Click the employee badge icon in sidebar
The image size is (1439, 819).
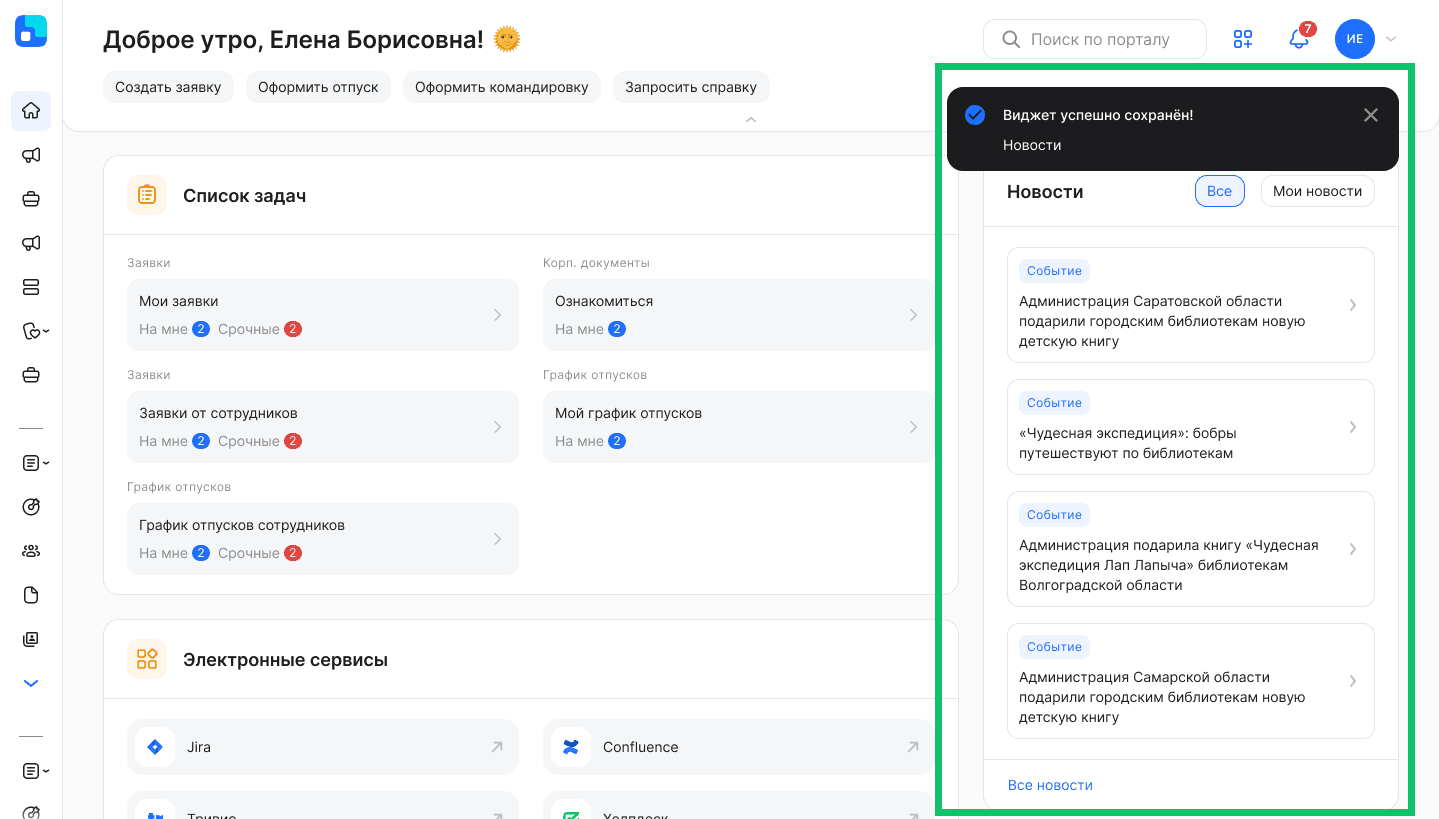coord(31,639)
